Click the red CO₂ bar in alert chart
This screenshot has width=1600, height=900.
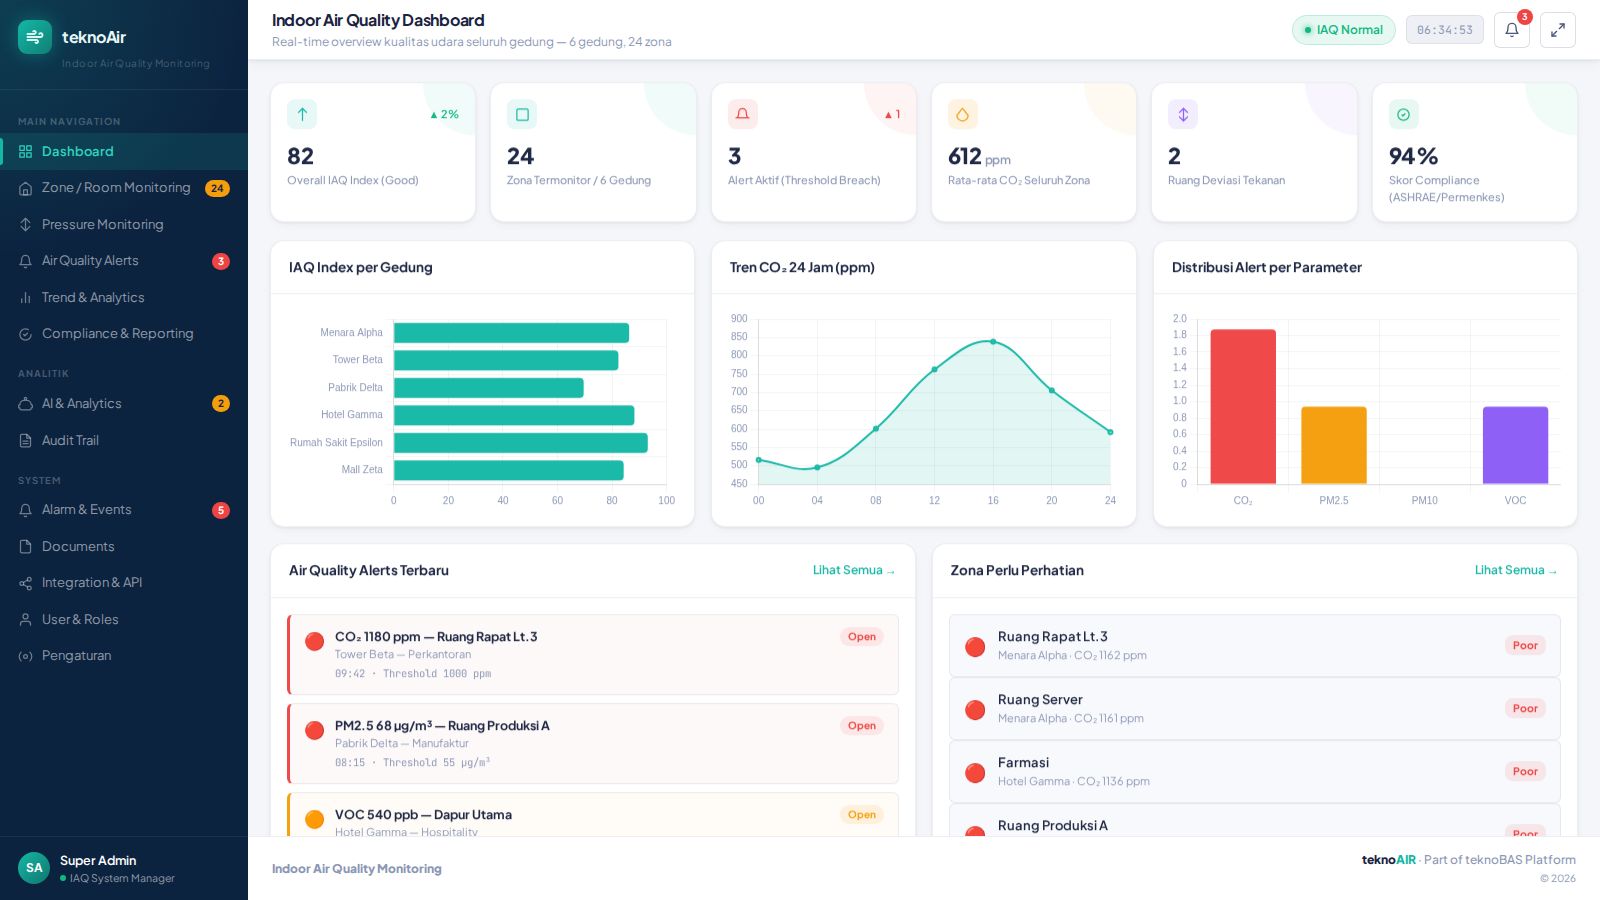pyautogui.click(x=1243, y=407)
